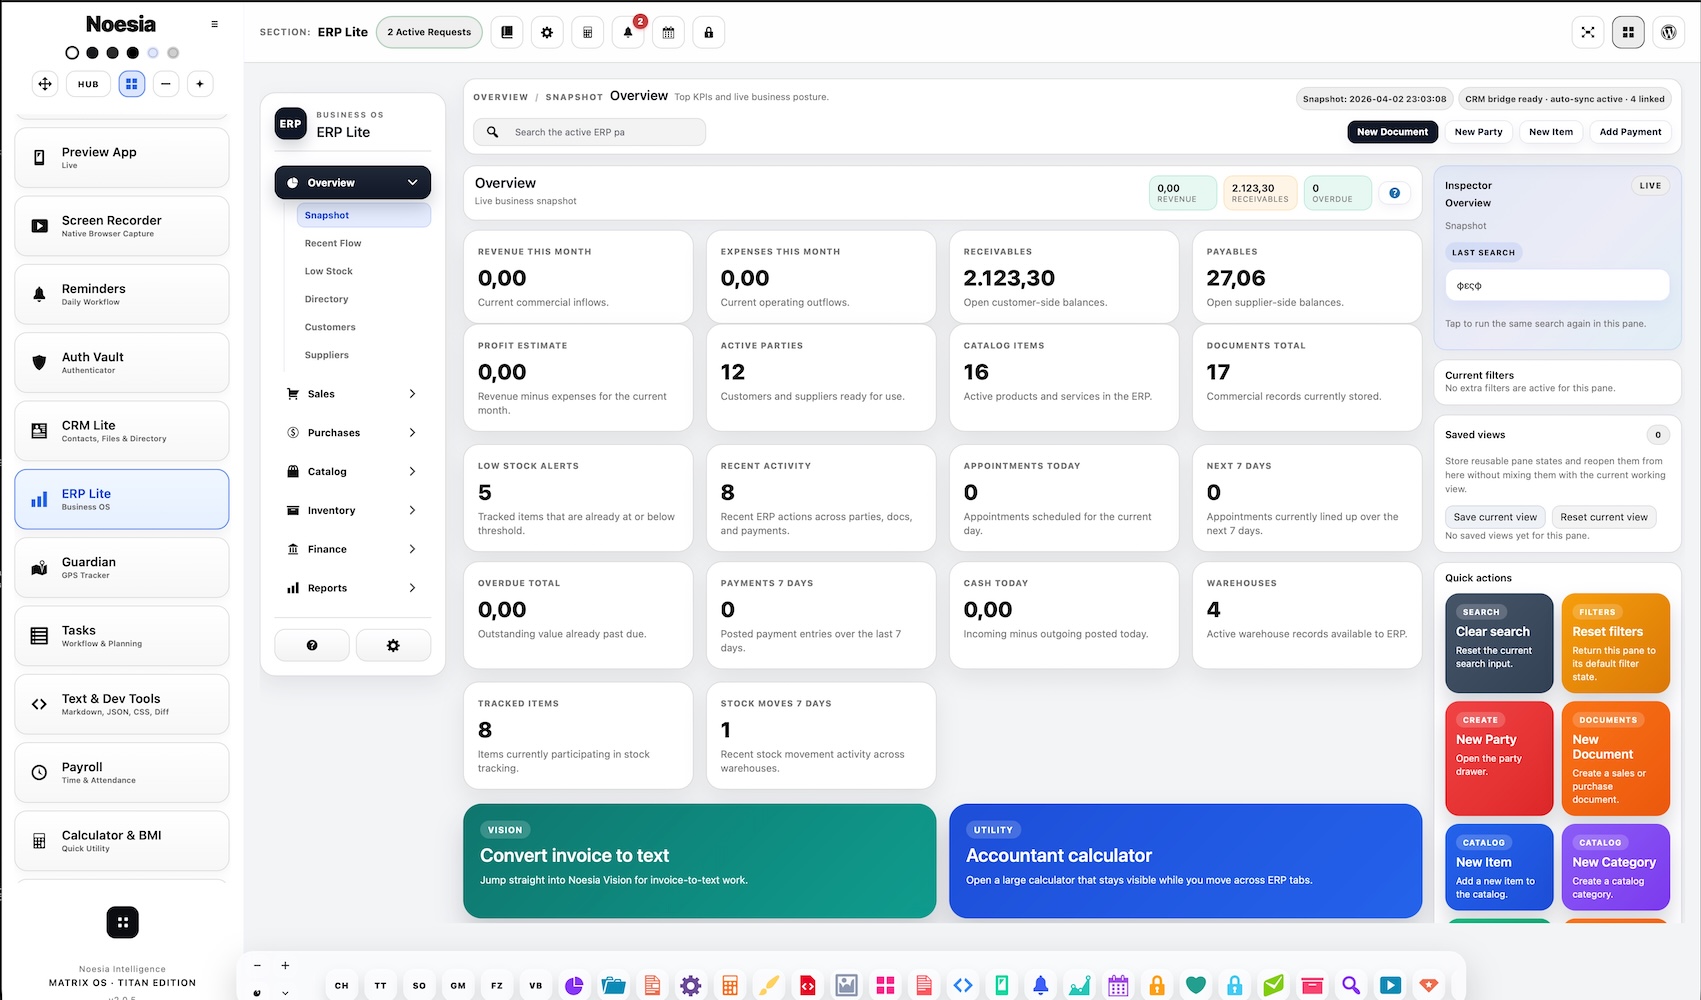Select the Customers submenu item
1701x1000 pixels.
click(x=363, y=327)
